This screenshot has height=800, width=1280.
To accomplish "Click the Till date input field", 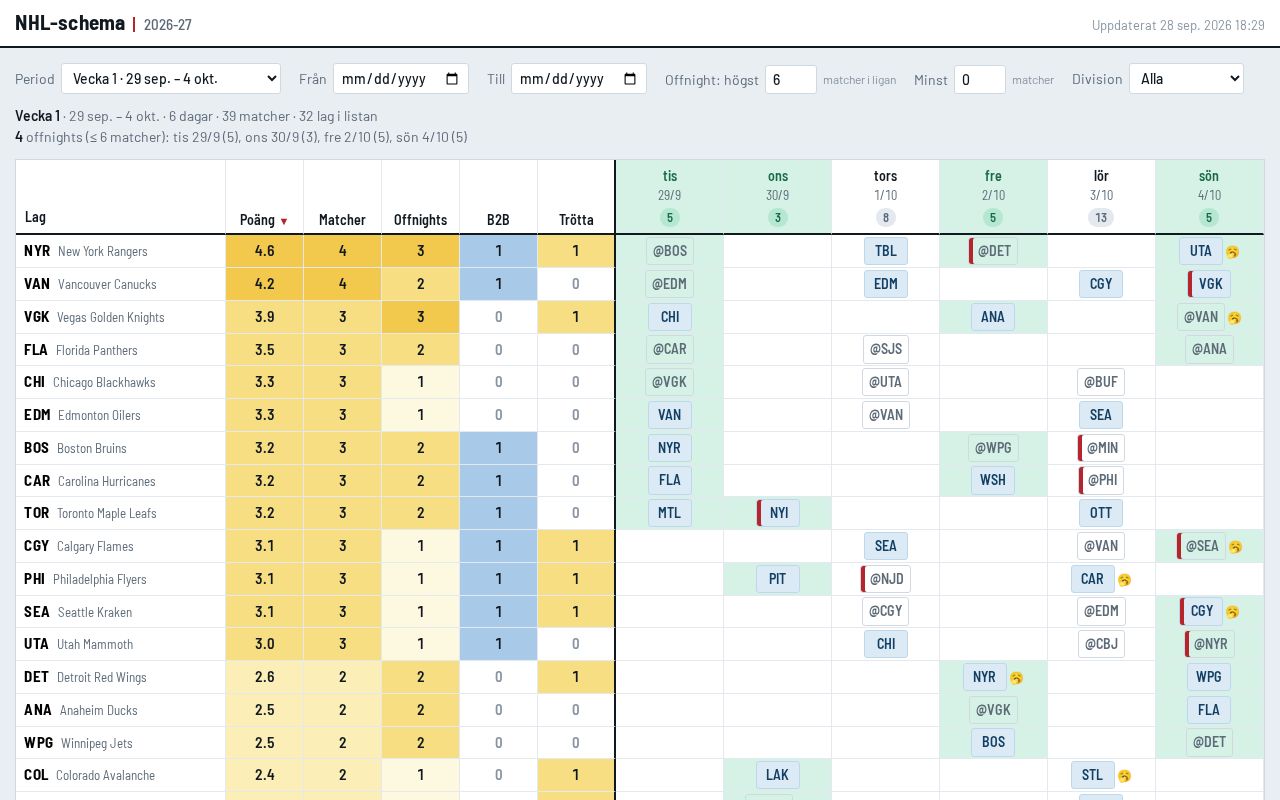I will pos(579,79).
